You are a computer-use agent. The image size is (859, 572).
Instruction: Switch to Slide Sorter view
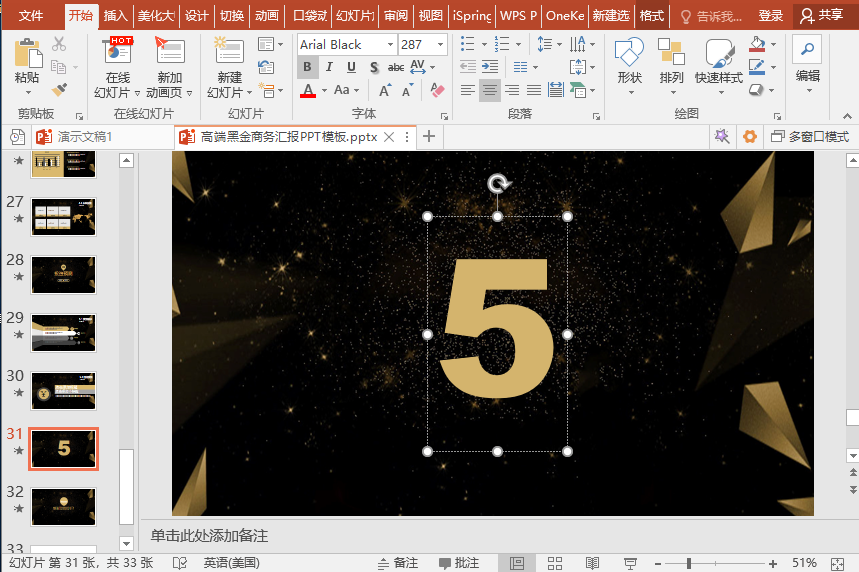point(555,563)
